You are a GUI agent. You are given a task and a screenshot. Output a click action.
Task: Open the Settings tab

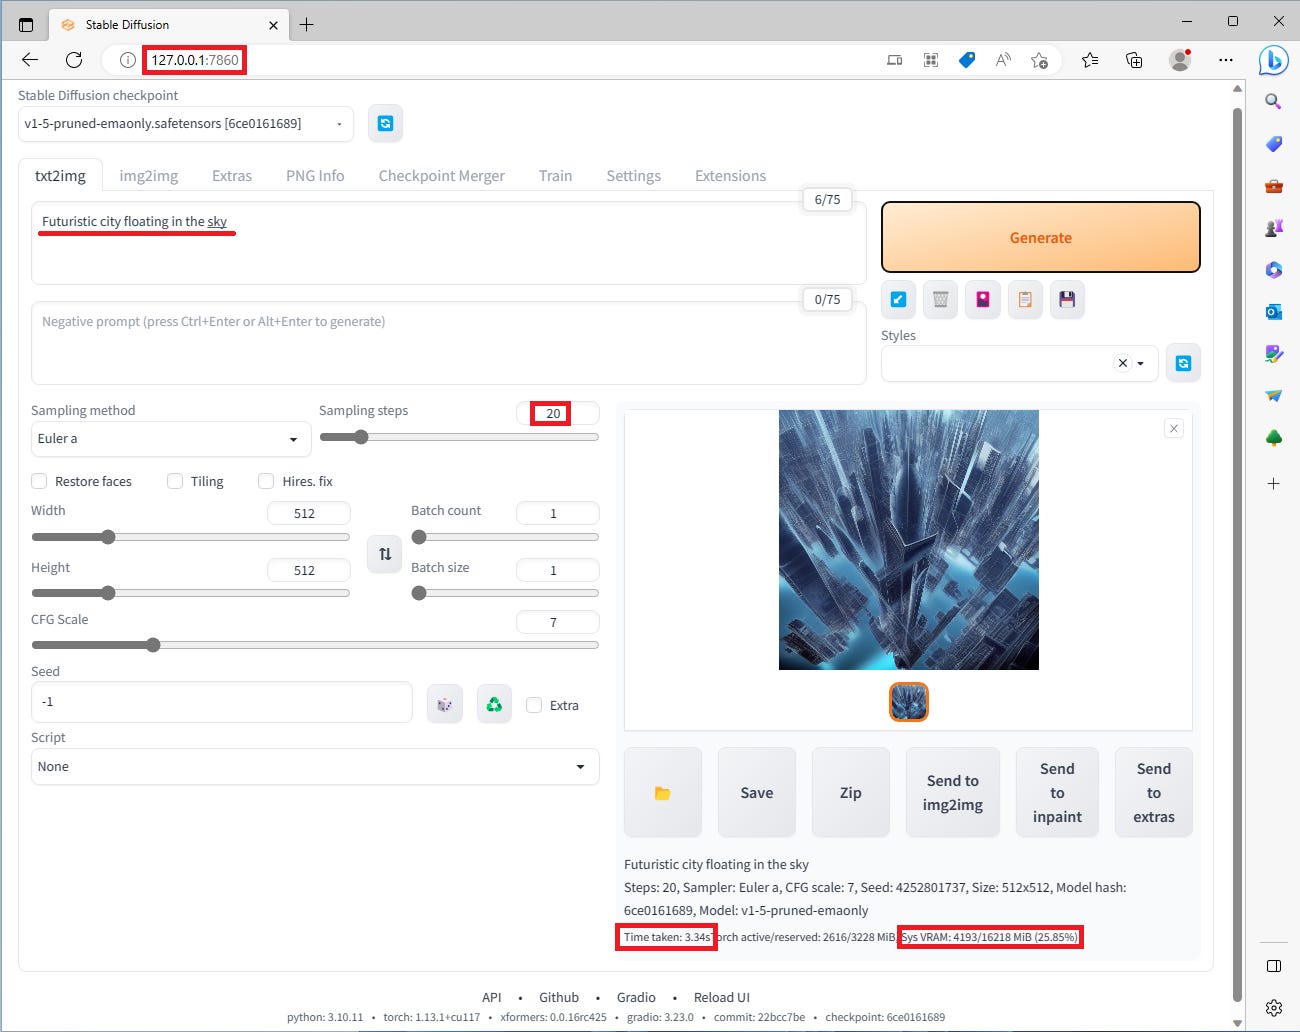[x=633, y=175]
